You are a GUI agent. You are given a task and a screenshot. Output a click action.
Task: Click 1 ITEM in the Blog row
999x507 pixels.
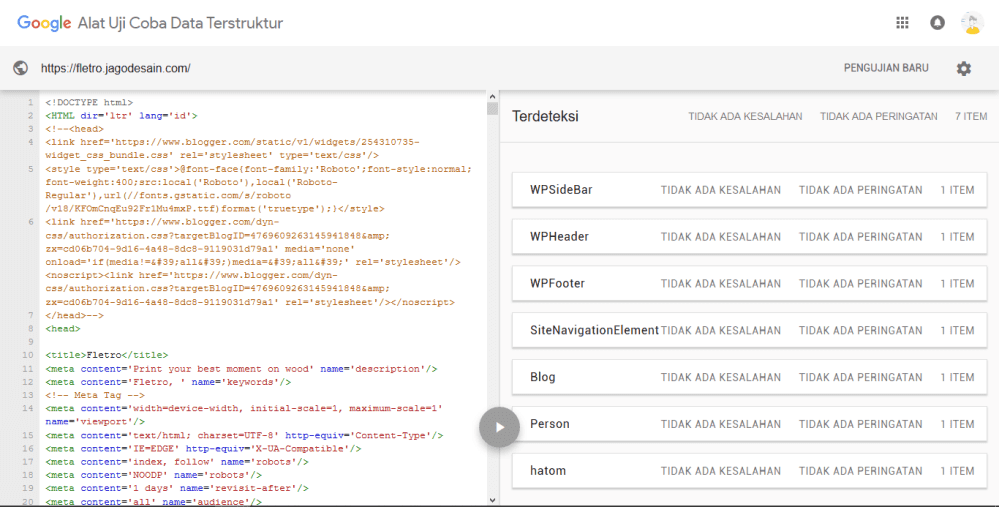click(x=958, y=377)
